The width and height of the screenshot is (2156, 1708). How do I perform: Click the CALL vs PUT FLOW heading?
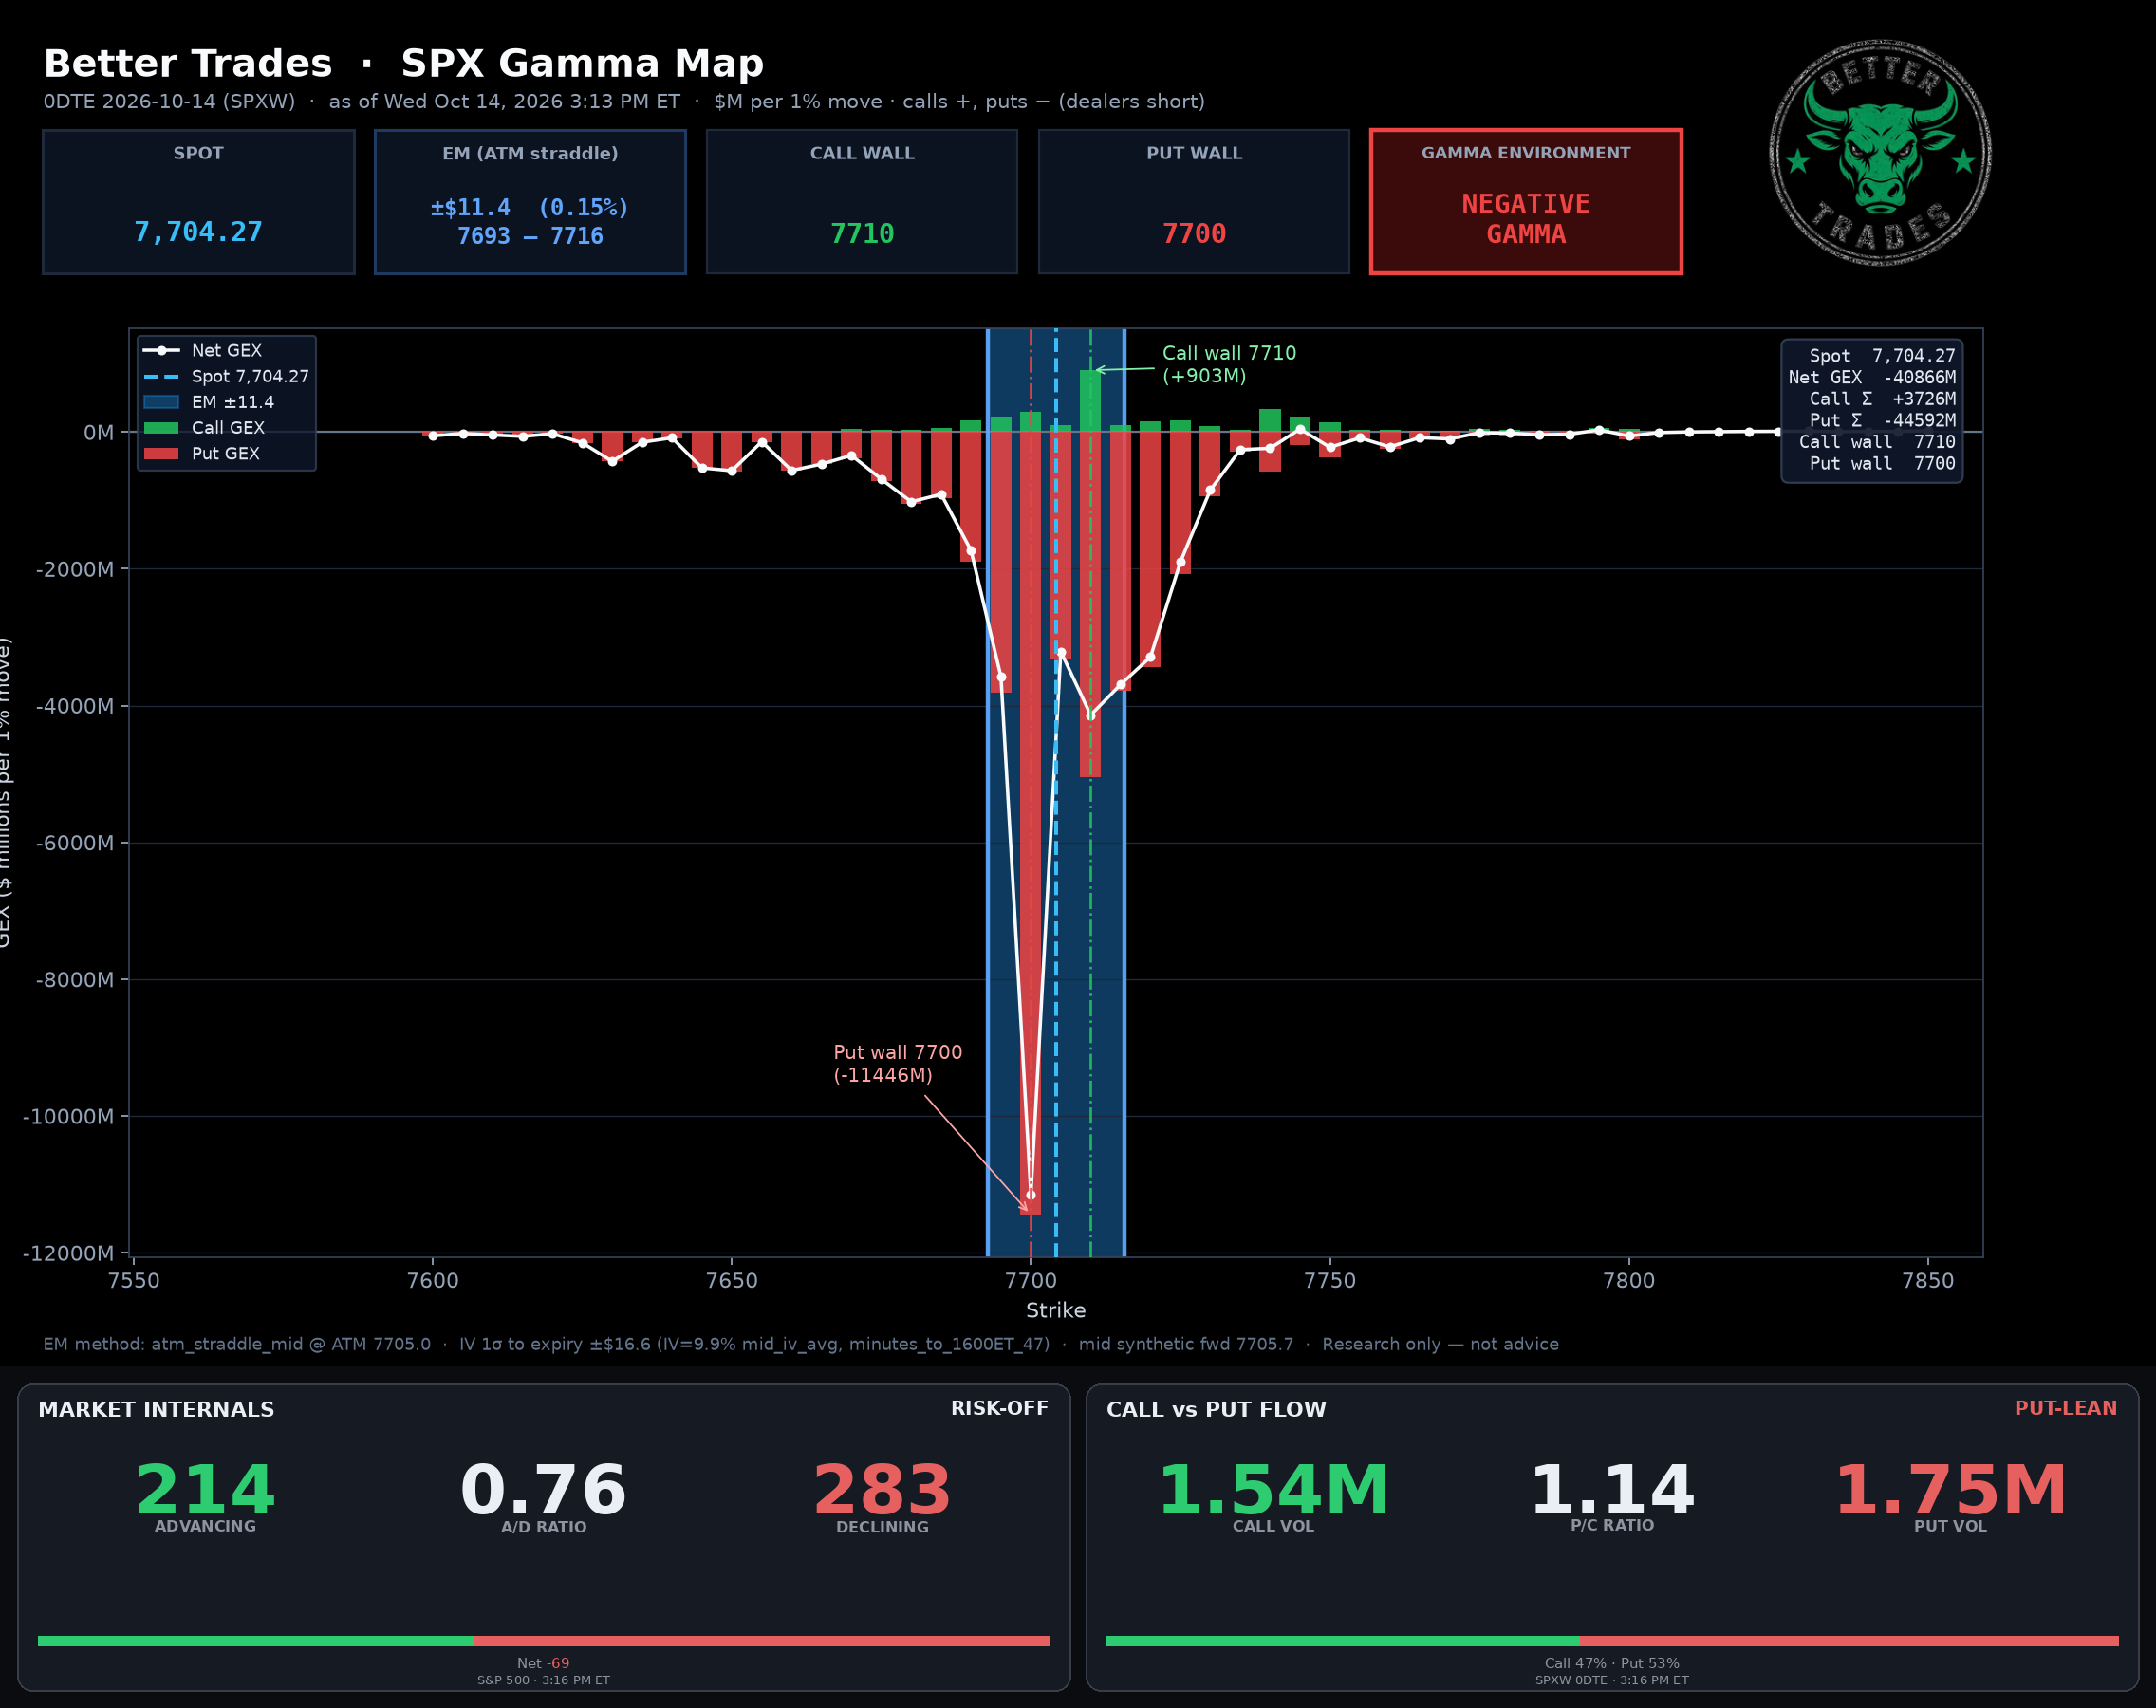(x=1216, y=1409)
